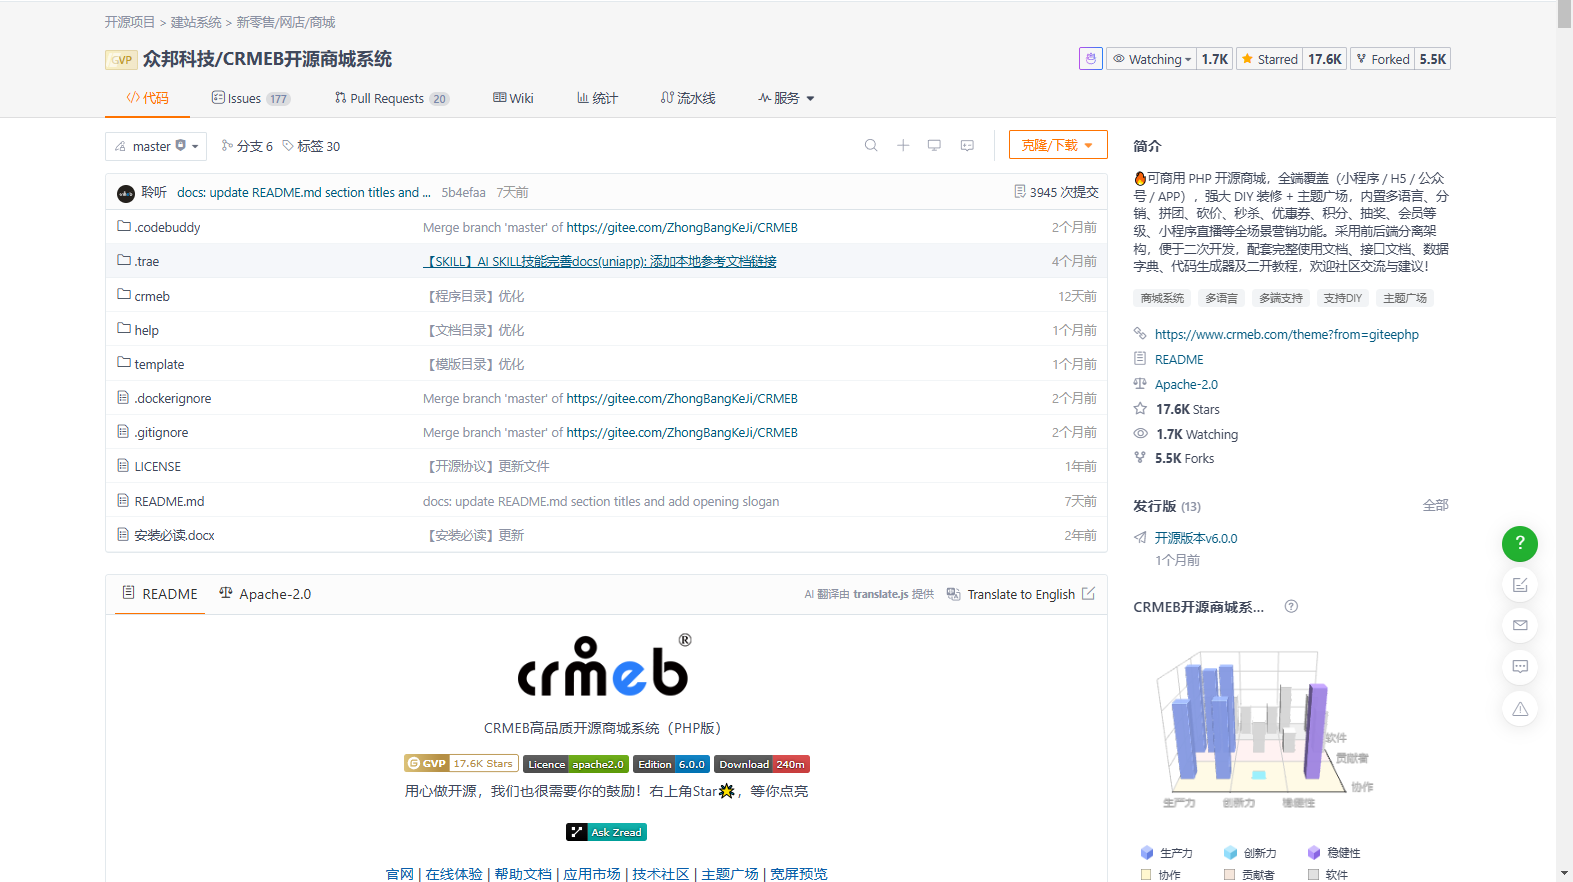Click the 5b4efaa commit hash
Viewport: 1573px width, 882px height.
(x=463, y=192)
